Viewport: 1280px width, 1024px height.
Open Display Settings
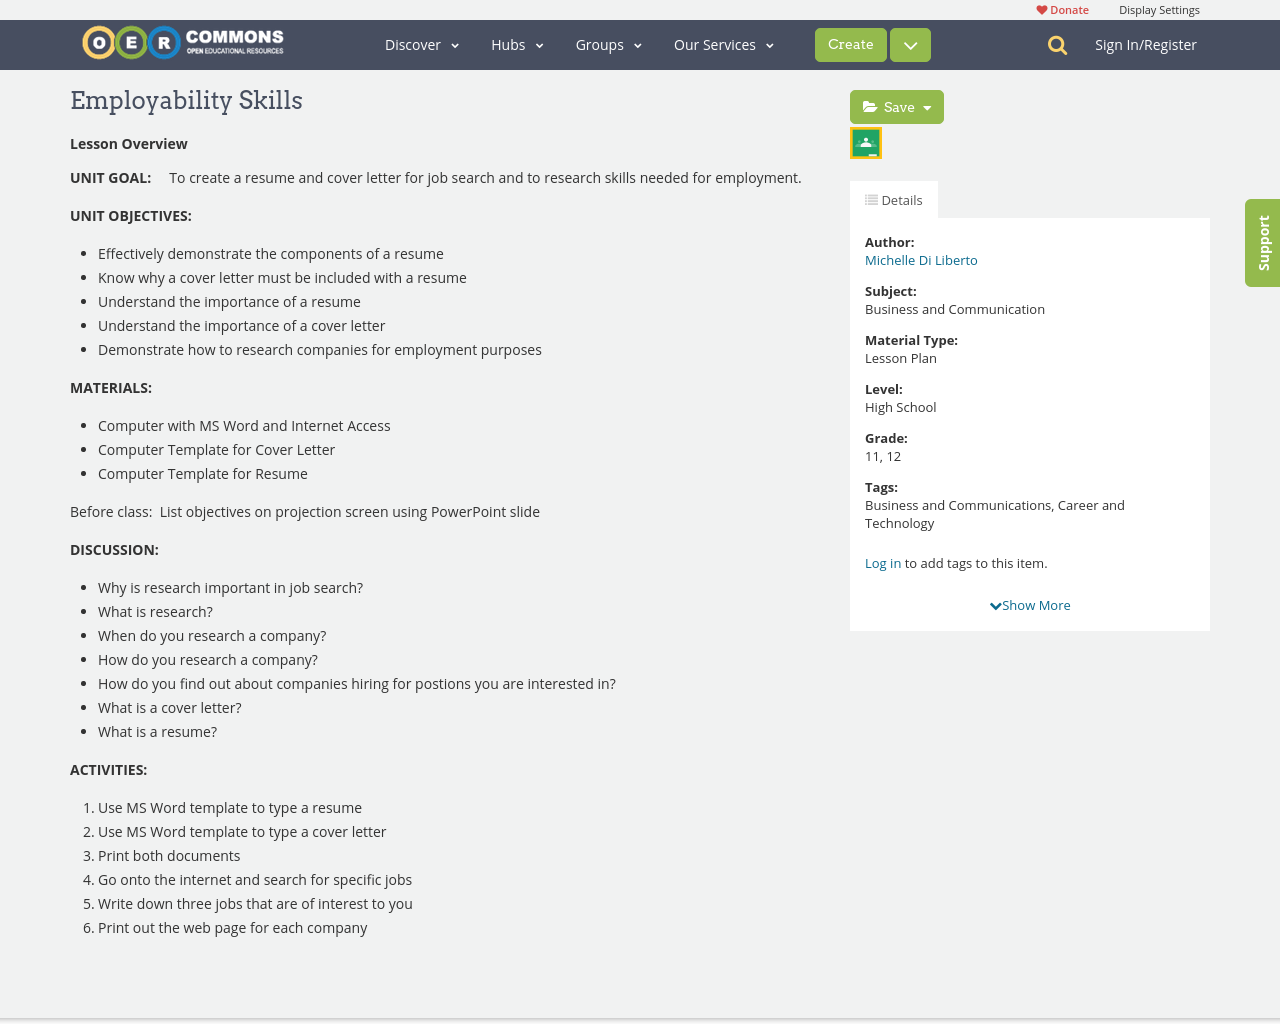click(x=1159, y=8)
